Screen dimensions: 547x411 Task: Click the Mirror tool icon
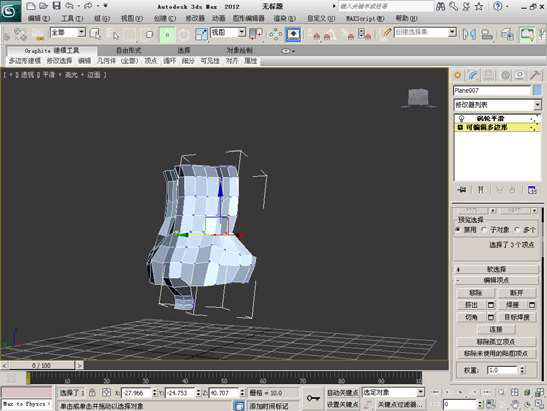(x=470, y=34)
